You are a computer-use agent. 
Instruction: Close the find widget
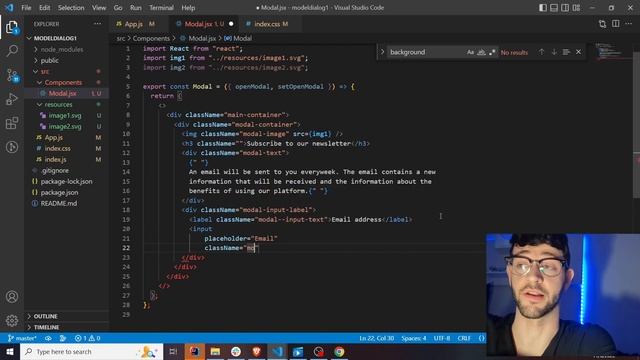[x=578, y=52]
